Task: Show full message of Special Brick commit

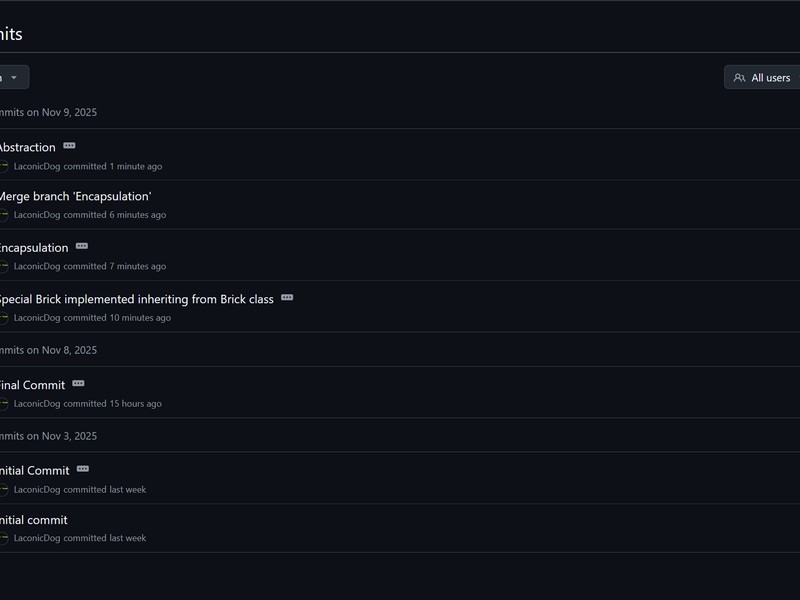Action: pos(287,297)
